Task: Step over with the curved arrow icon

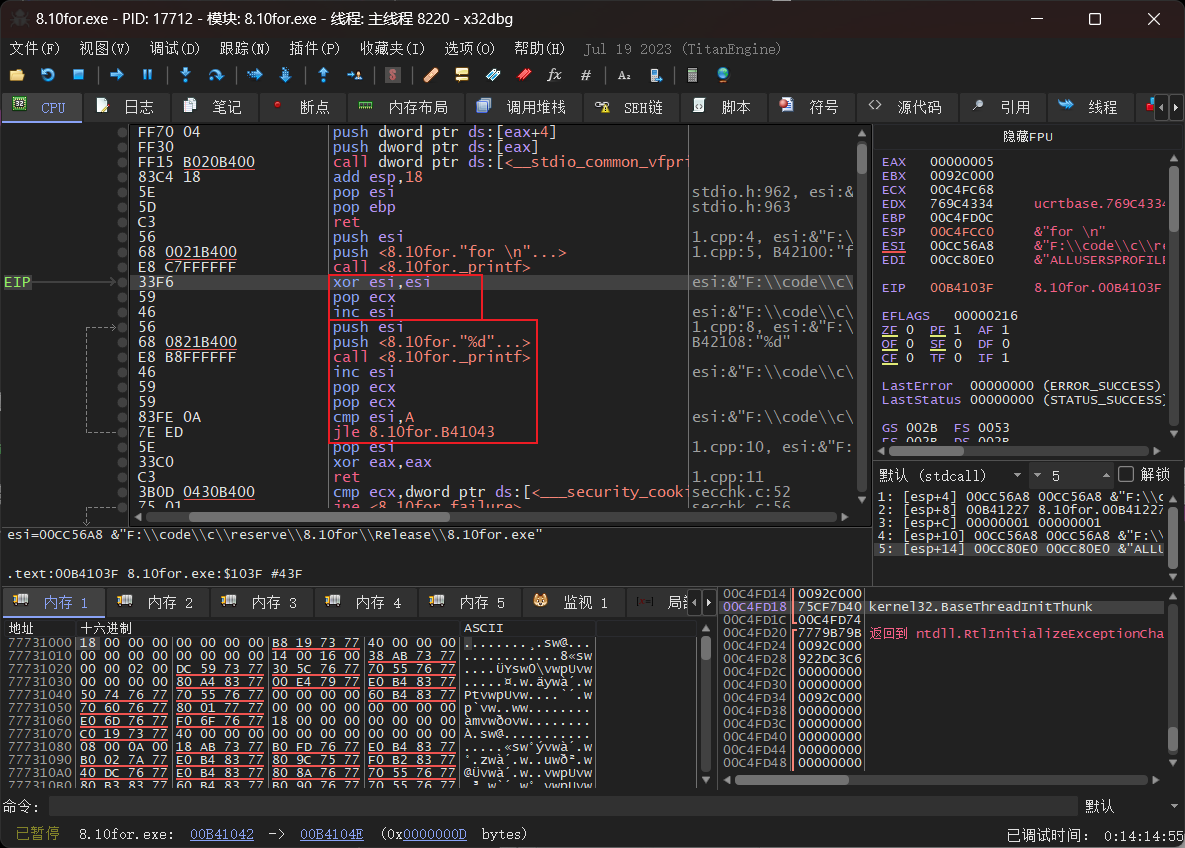Action: pyautogui.click(x=216, y=75)
